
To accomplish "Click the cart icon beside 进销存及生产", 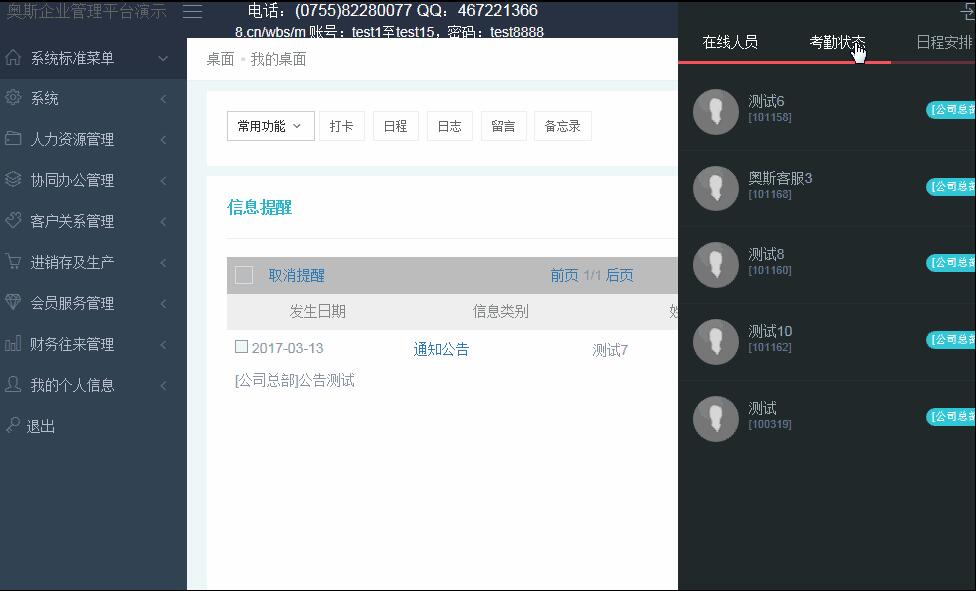I will tap(13, 262).
